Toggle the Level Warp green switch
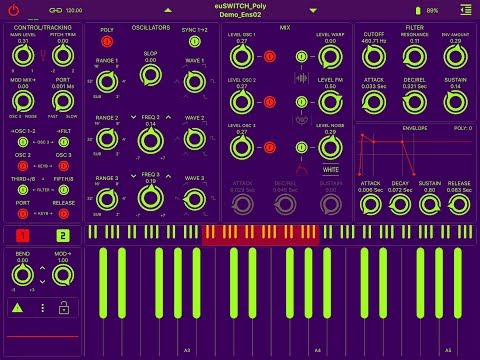Viewport: 480px width, 360px height. point(301,56)
